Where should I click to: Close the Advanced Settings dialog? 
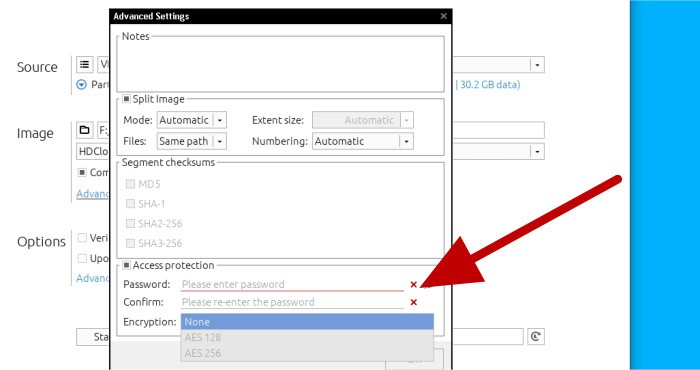(443, 16)
